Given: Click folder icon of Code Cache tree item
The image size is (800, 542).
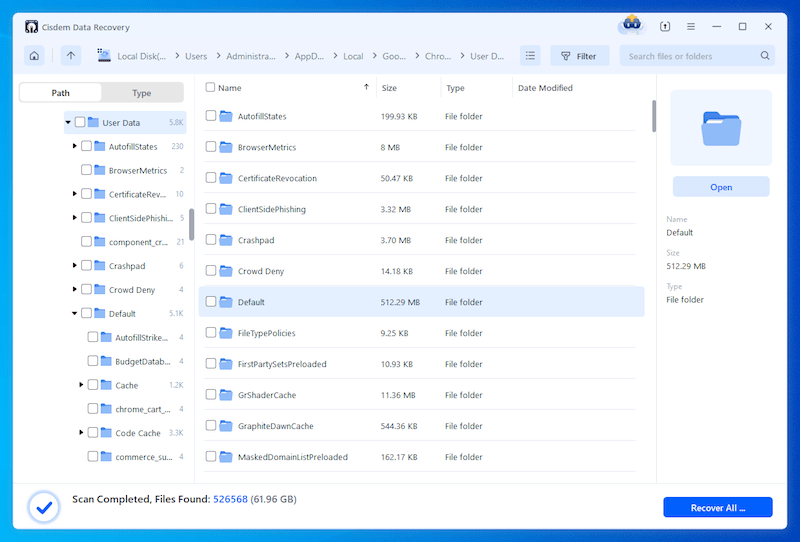Looking at the screenshot, I should pyautogui.click(x=106, y=432).
